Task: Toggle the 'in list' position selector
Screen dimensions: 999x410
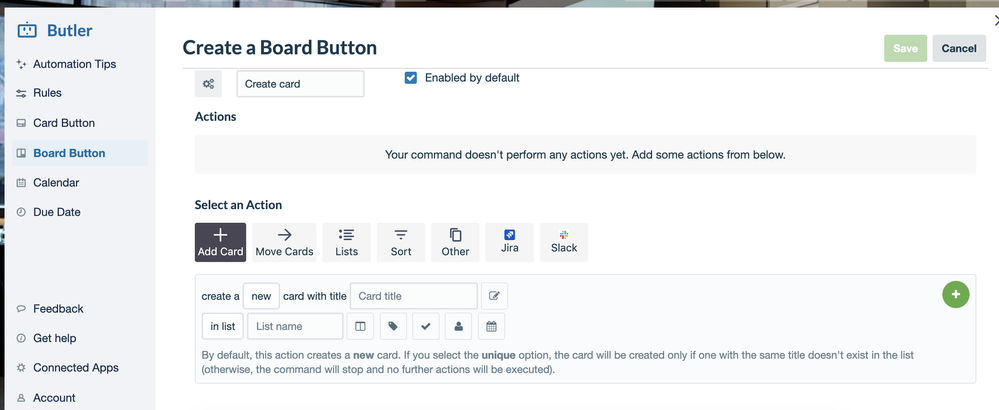Action: (223, 326)
